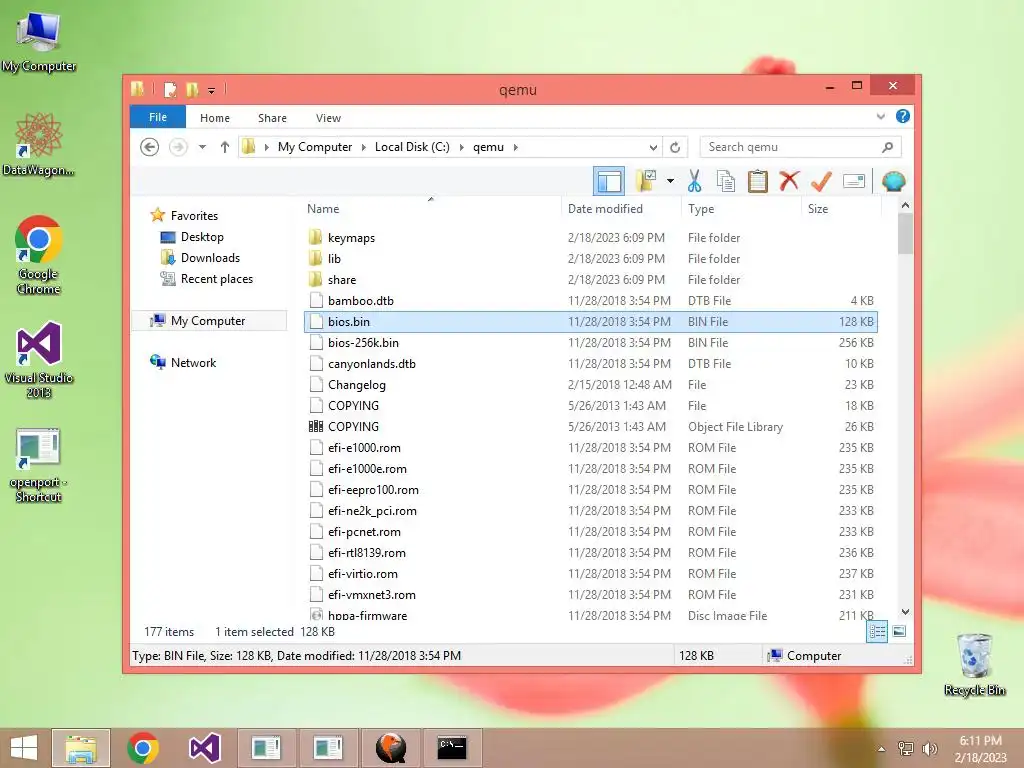This screenshot has height=768, width=1024.
Task: Click the blue shell icon in toolbar
Action: (893, 181)
